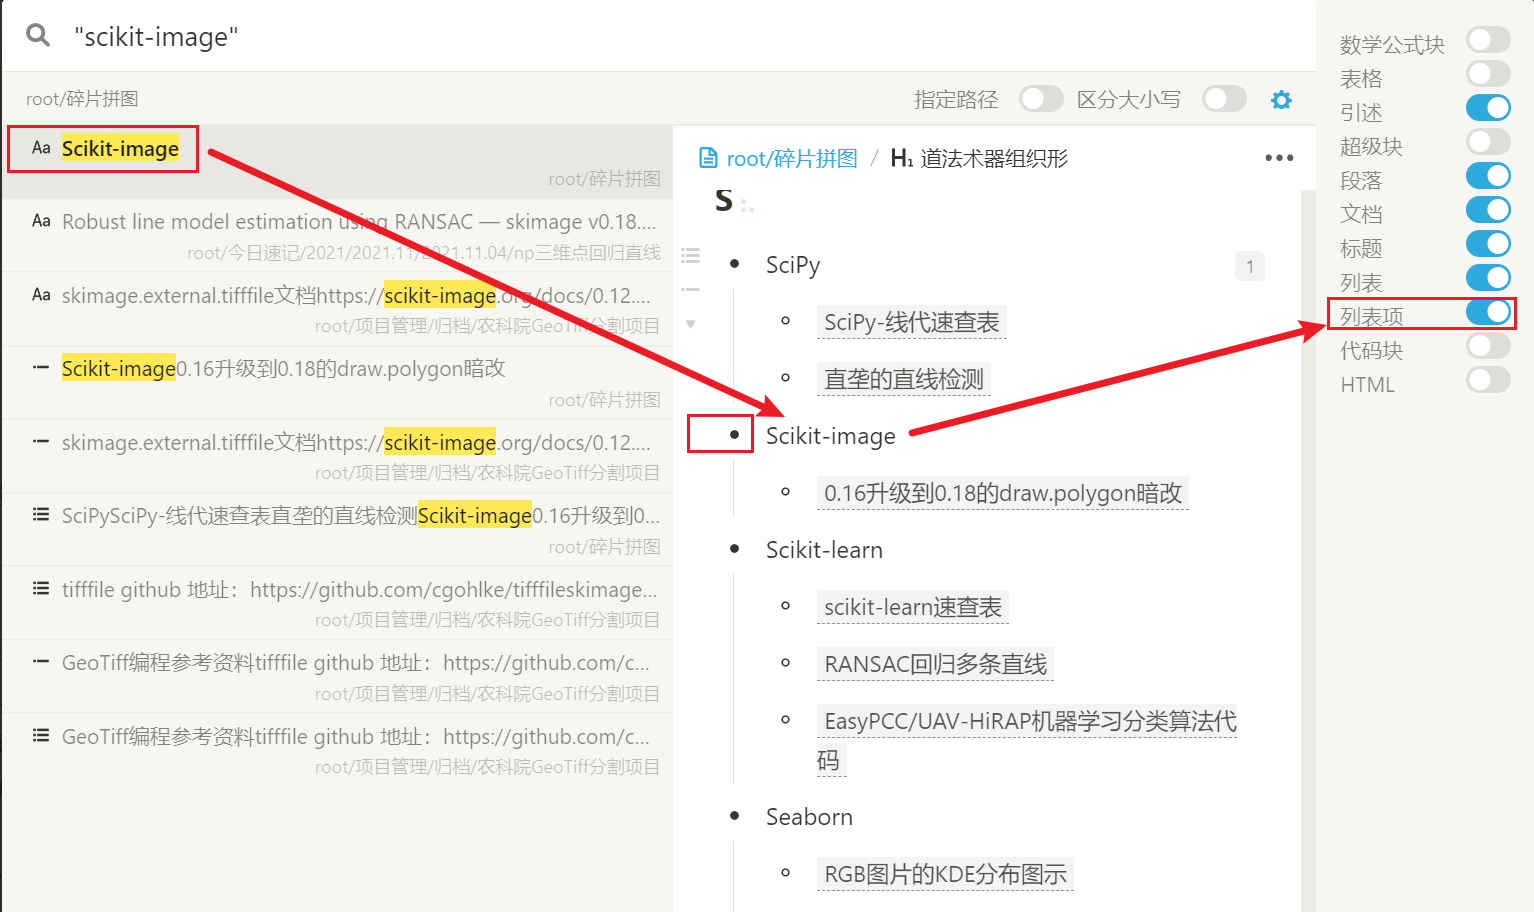This screenshot has height=912, width=1534.
Task: Open the 0.16升级到0.18的draw.polygon暗改 link
Action: point(1003,493)
